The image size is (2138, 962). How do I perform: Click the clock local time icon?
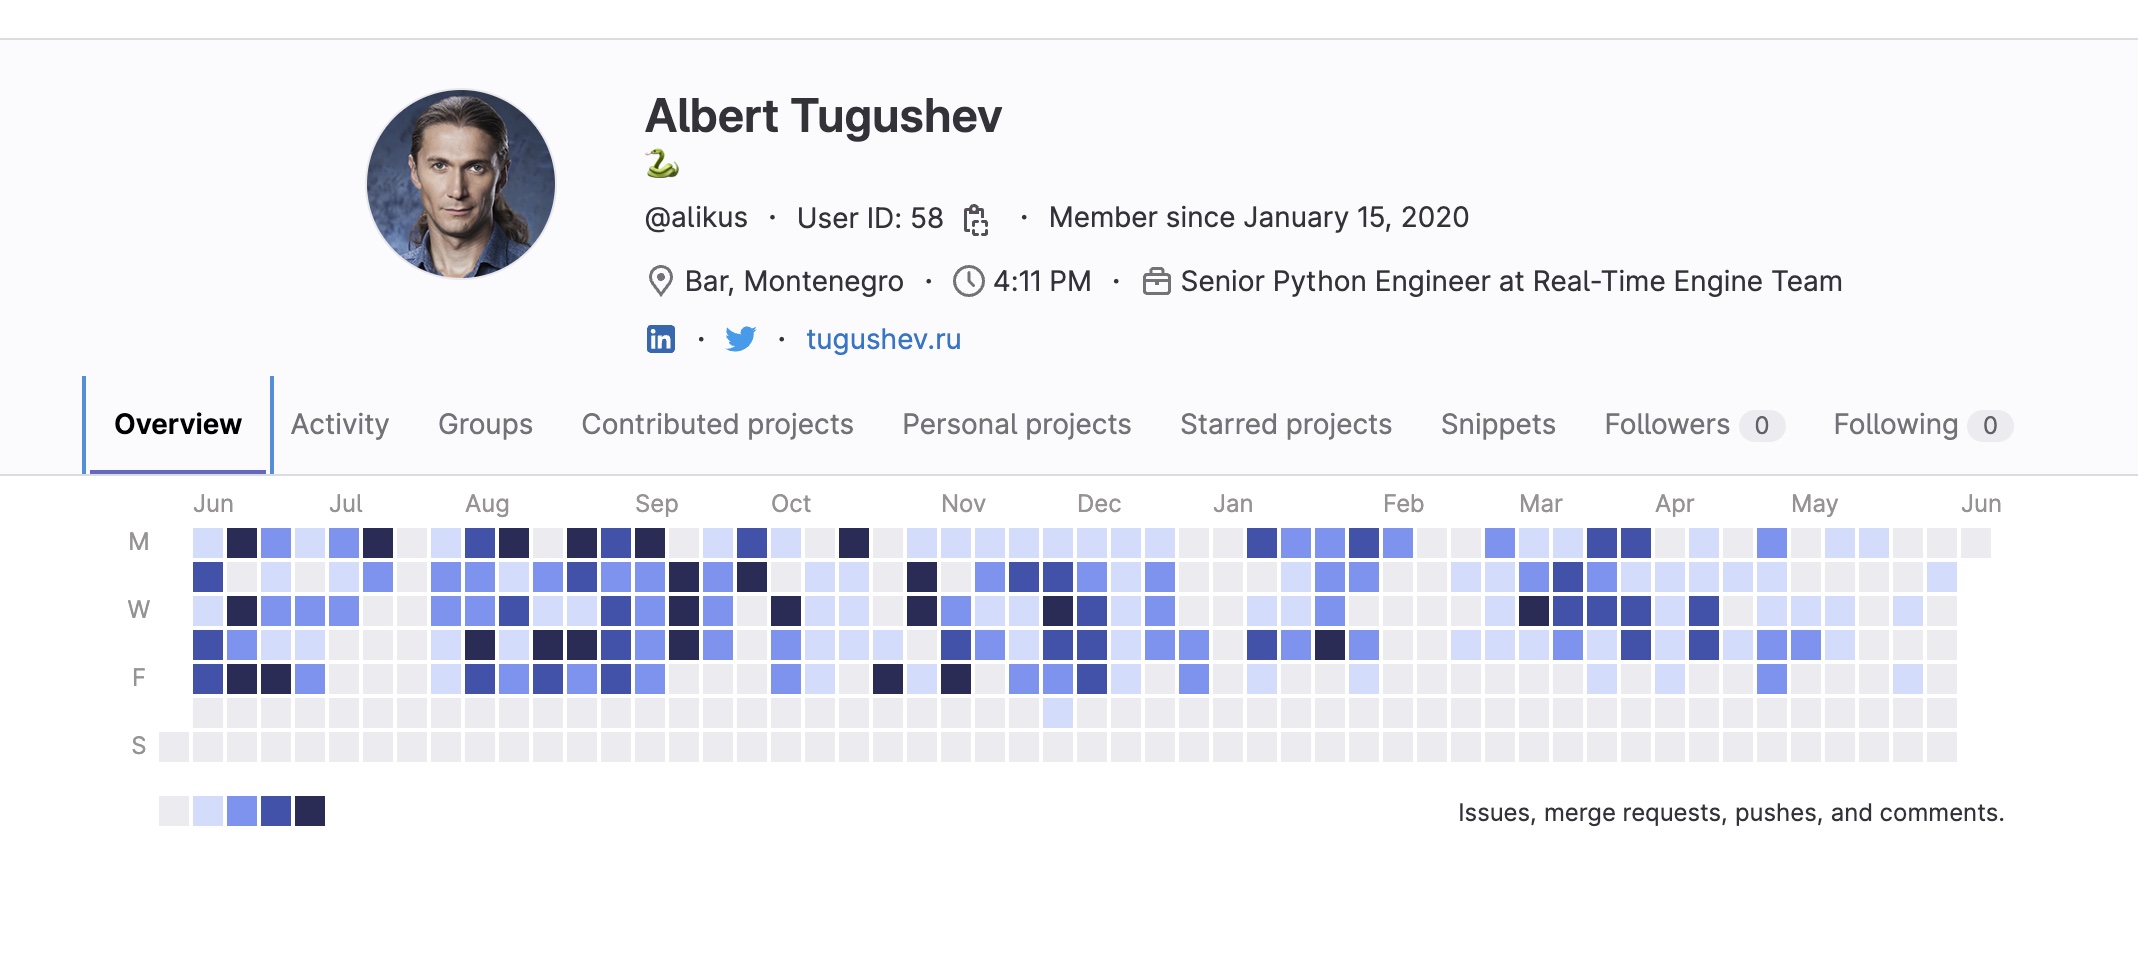(968, 281)
